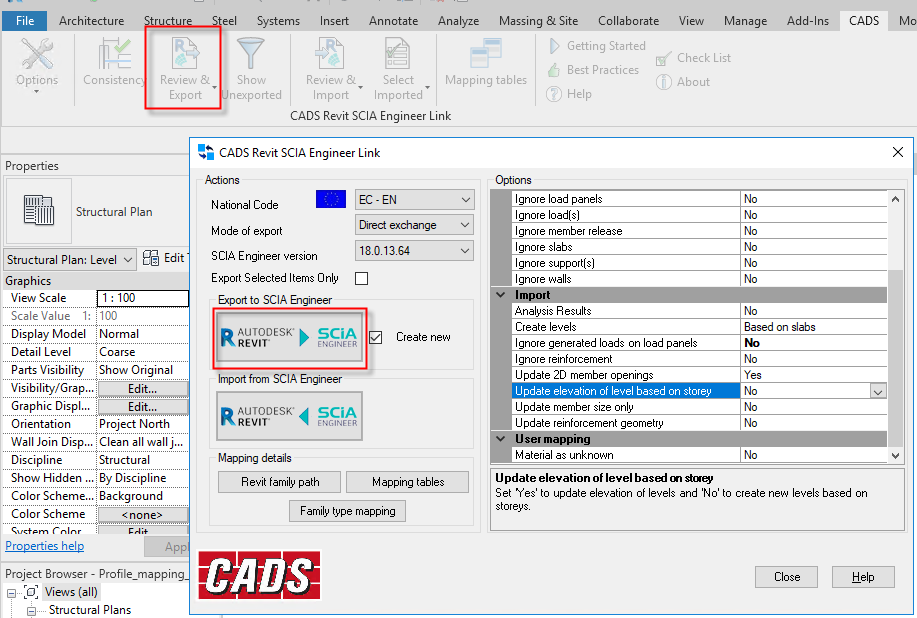Open the Properties help link
917x618 pixels.
pyautogui.click(x=44, y=546)
